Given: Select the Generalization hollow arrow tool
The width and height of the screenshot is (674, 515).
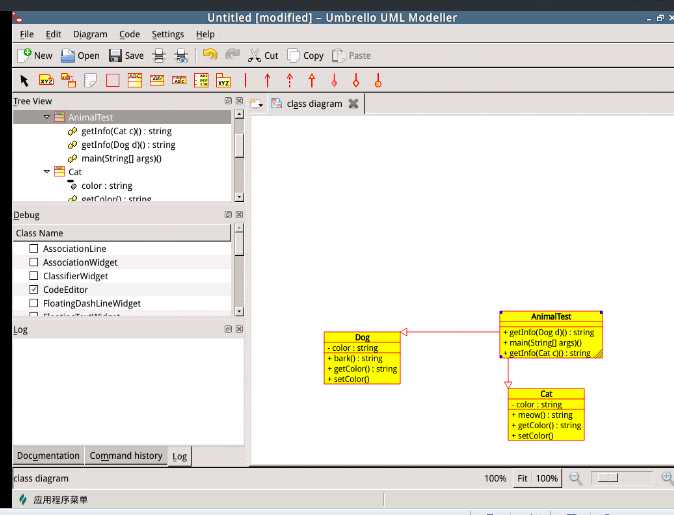Looking at the screenshot, I should (x=312, y=80).
